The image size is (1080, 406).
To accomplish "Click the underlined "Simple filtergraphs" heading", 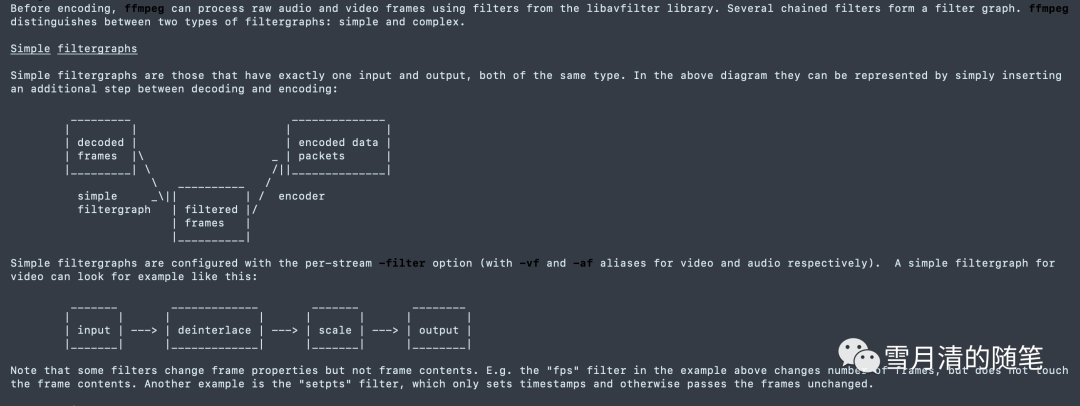I will pyautogui.click(x=74, y=48).
